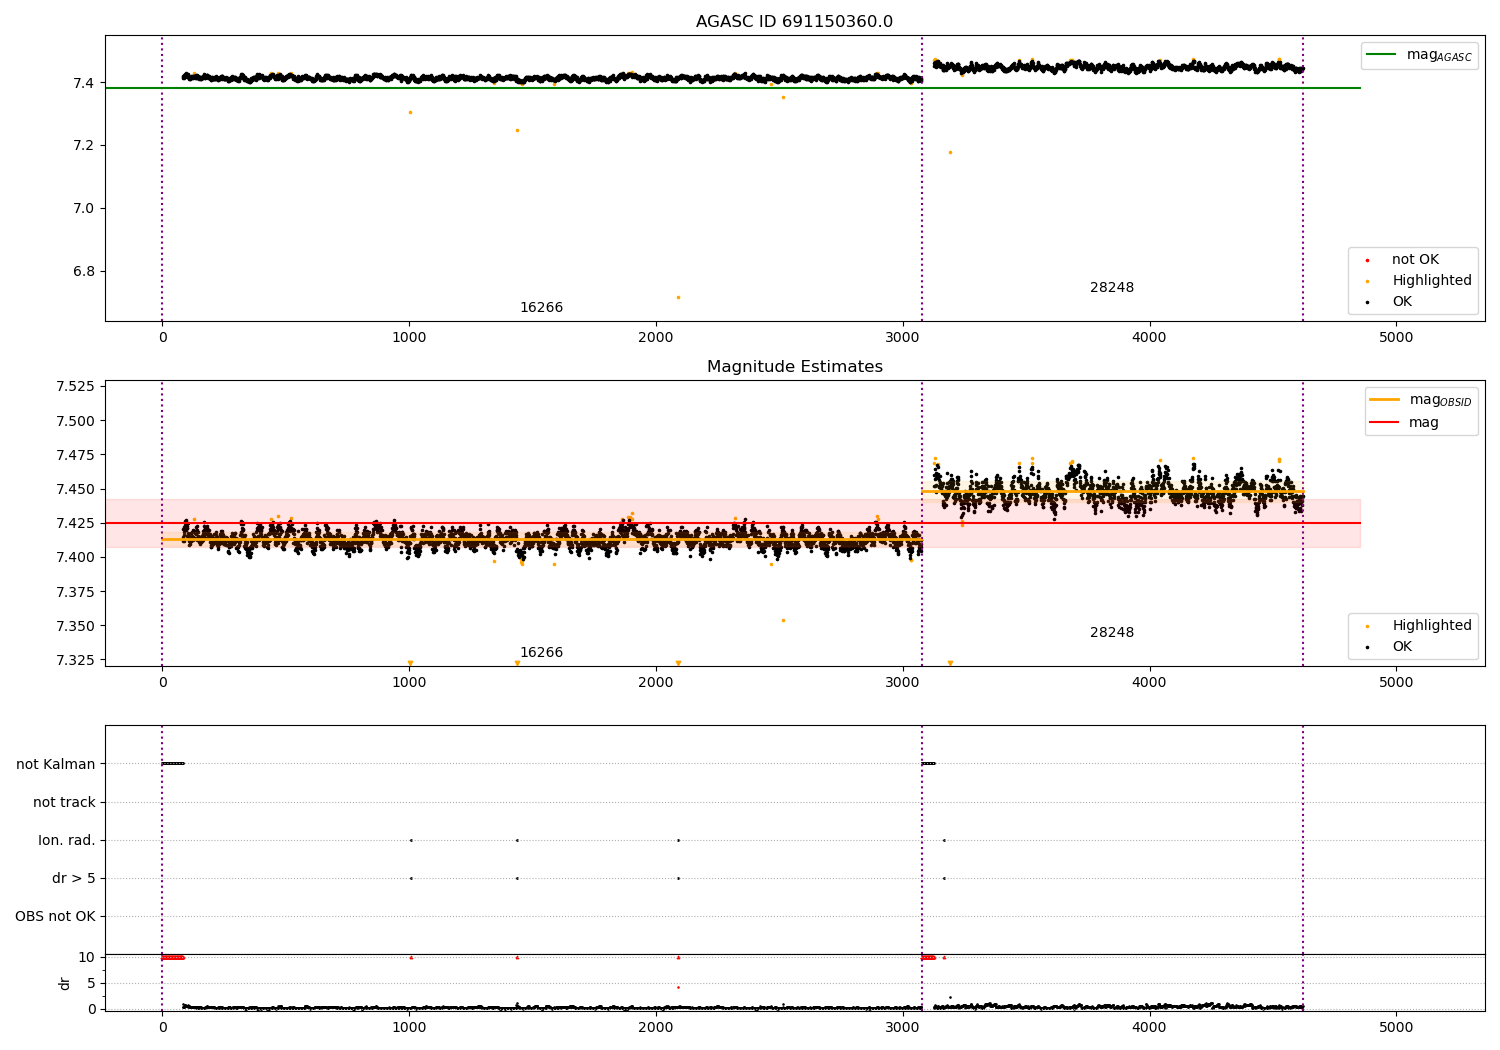This screenshot has width=1500, height=1050.
Task: Click the 7.475 y-axis tick in middle plot
Action: point(75,455)
